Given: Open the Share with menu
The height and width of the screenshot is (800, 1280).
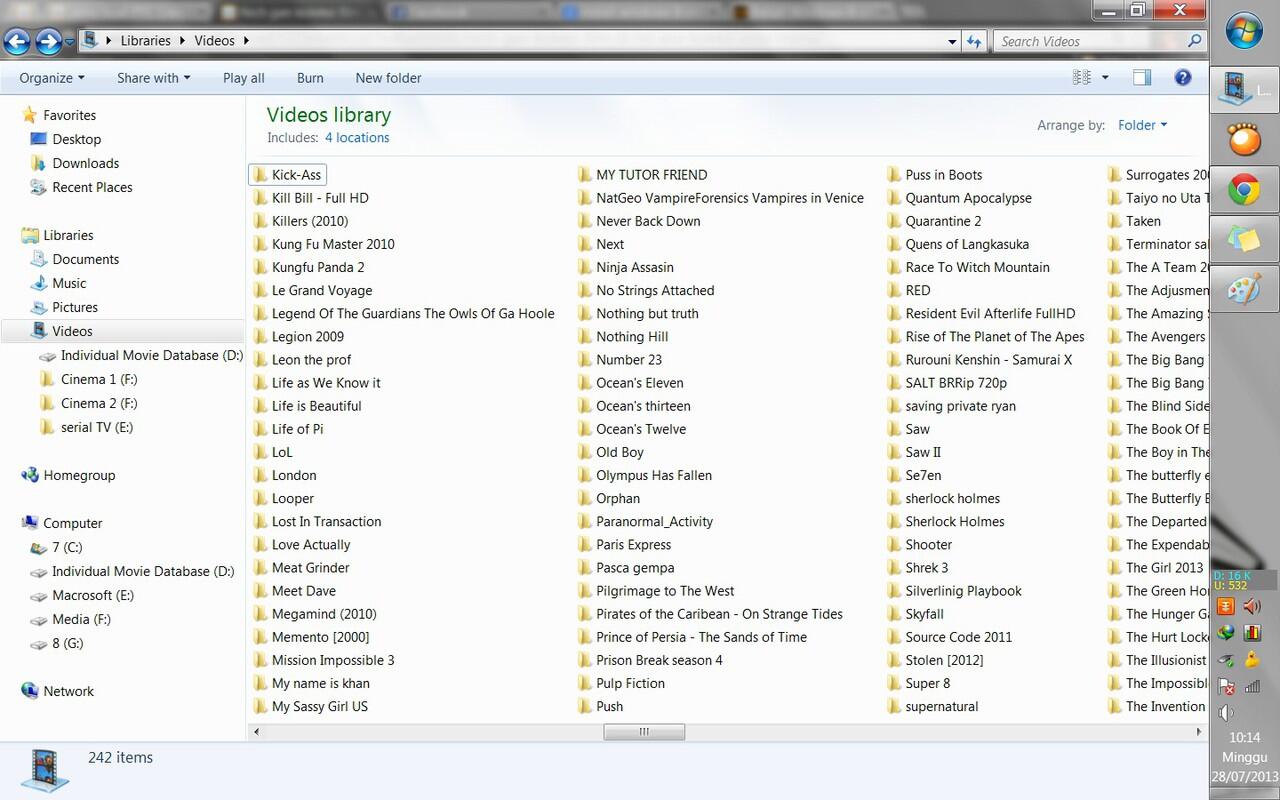Looking at the screenshot, I should click(153, 78).
